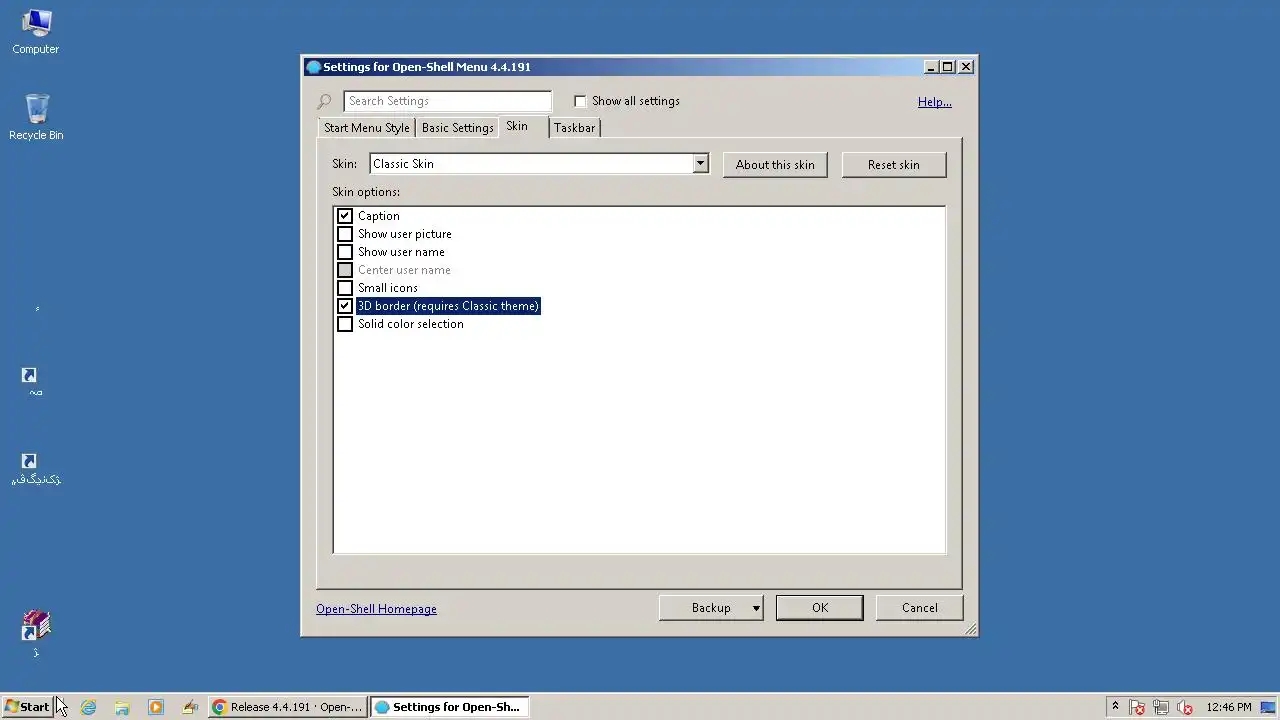Tick the Show all settings checkbox
This screenshot has height=720, width=1280.
tap(580, 101)
